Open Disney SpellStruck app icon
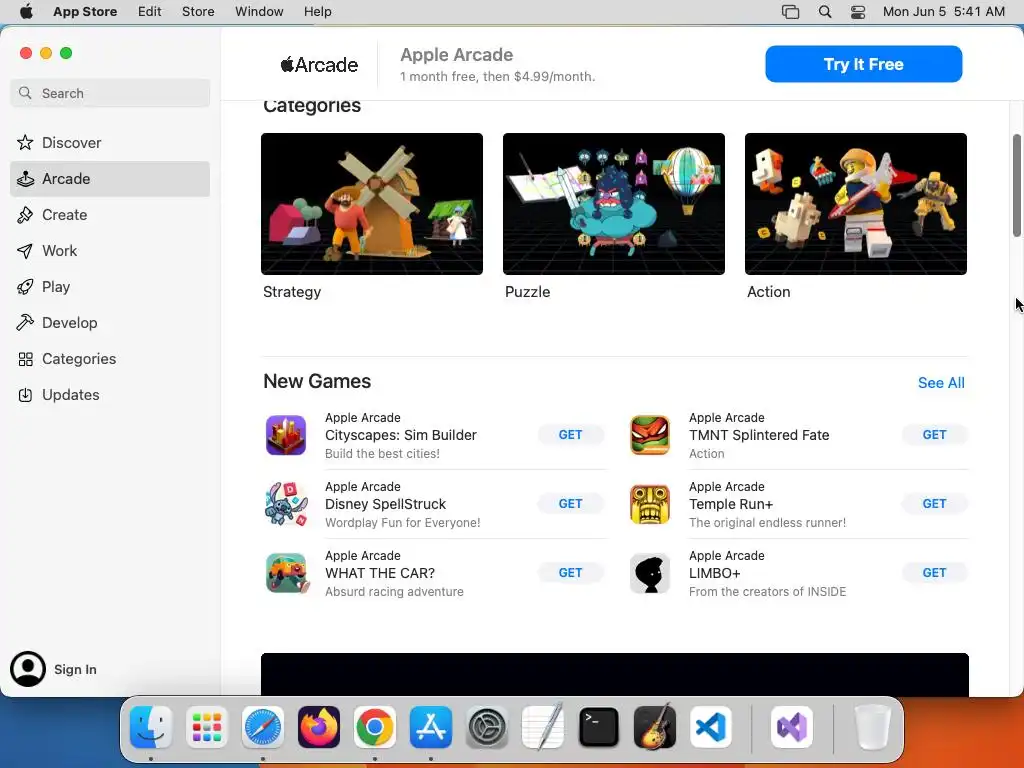 (x=286, y=504)
